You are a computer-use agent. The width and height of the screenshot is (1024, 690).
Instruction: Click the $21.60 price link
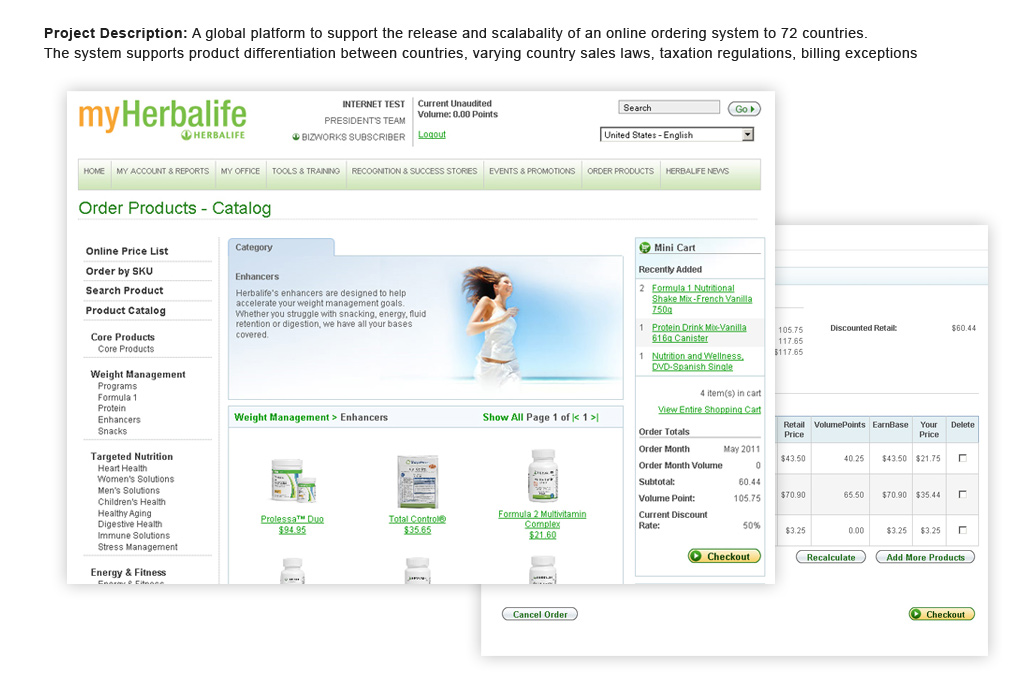click(542, 535)
